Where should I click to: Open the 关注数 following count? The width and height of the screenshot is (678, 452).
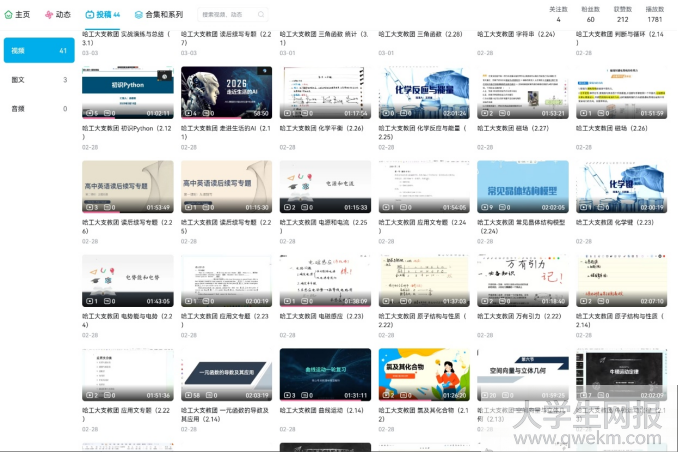[558, 14]
